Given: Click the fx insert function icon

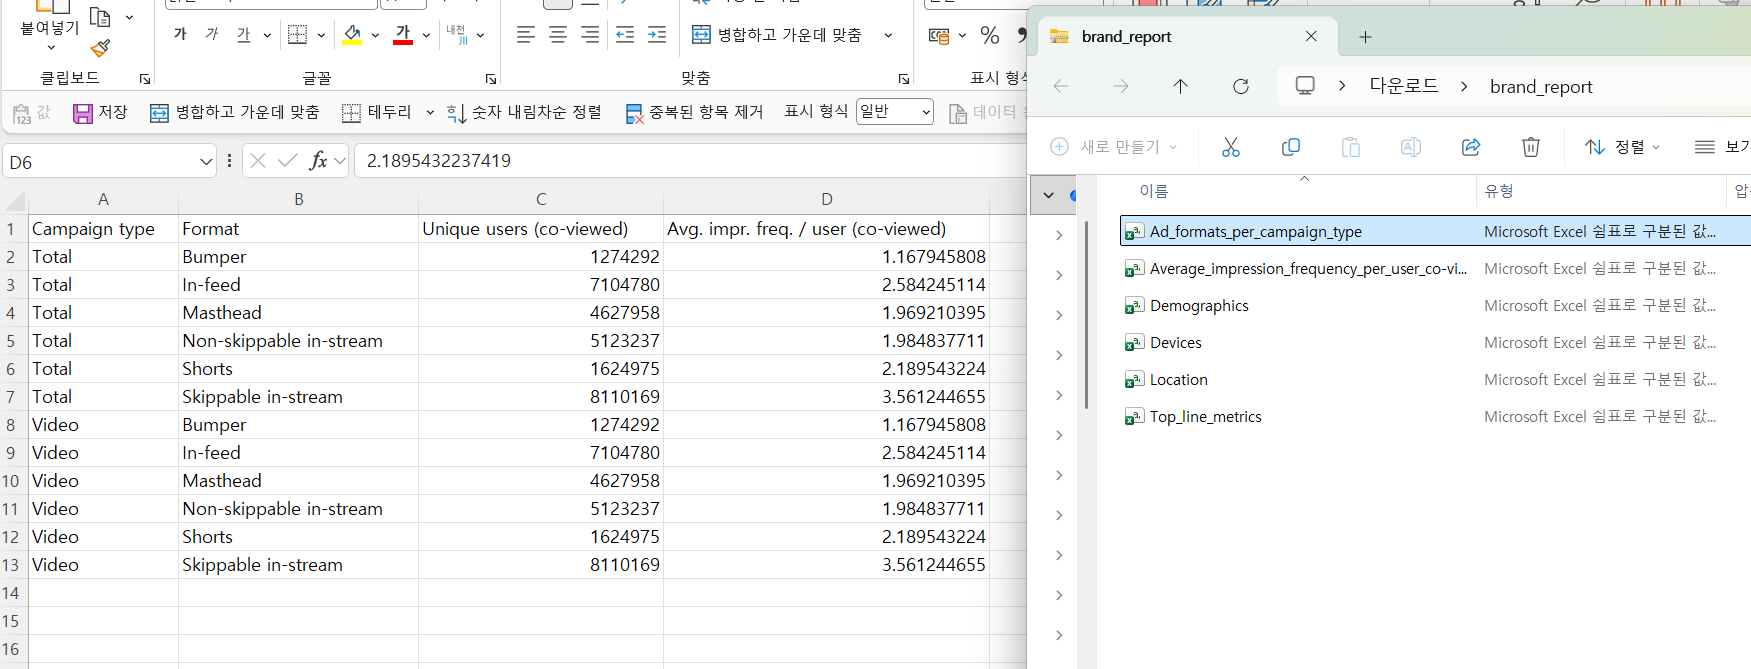Looking at the screenshot, I should click(x=318, y=160).
